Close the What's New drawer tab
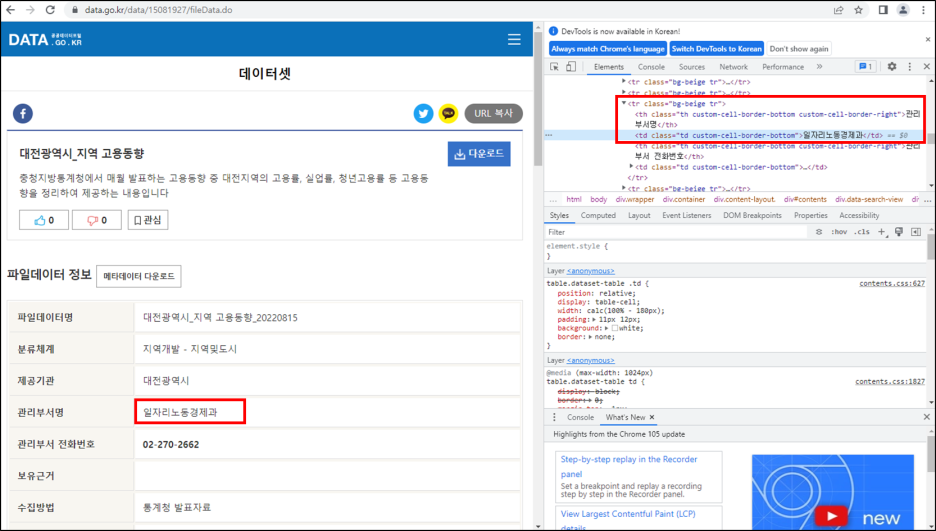This screenshot has width=936, height=531. click(x=652, y=417)
